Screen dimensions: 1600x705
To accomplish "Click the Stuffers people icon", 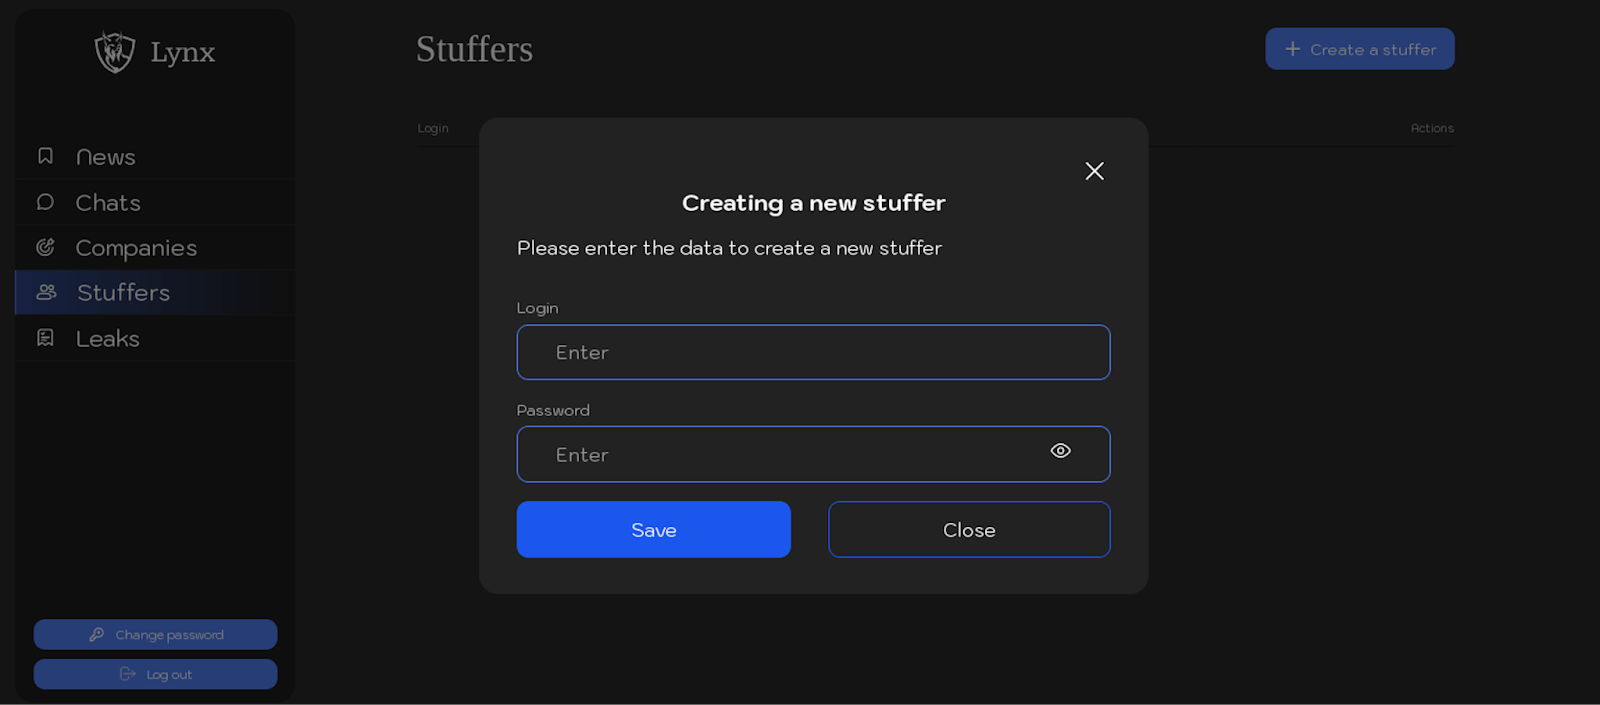I will pos(44,292).
